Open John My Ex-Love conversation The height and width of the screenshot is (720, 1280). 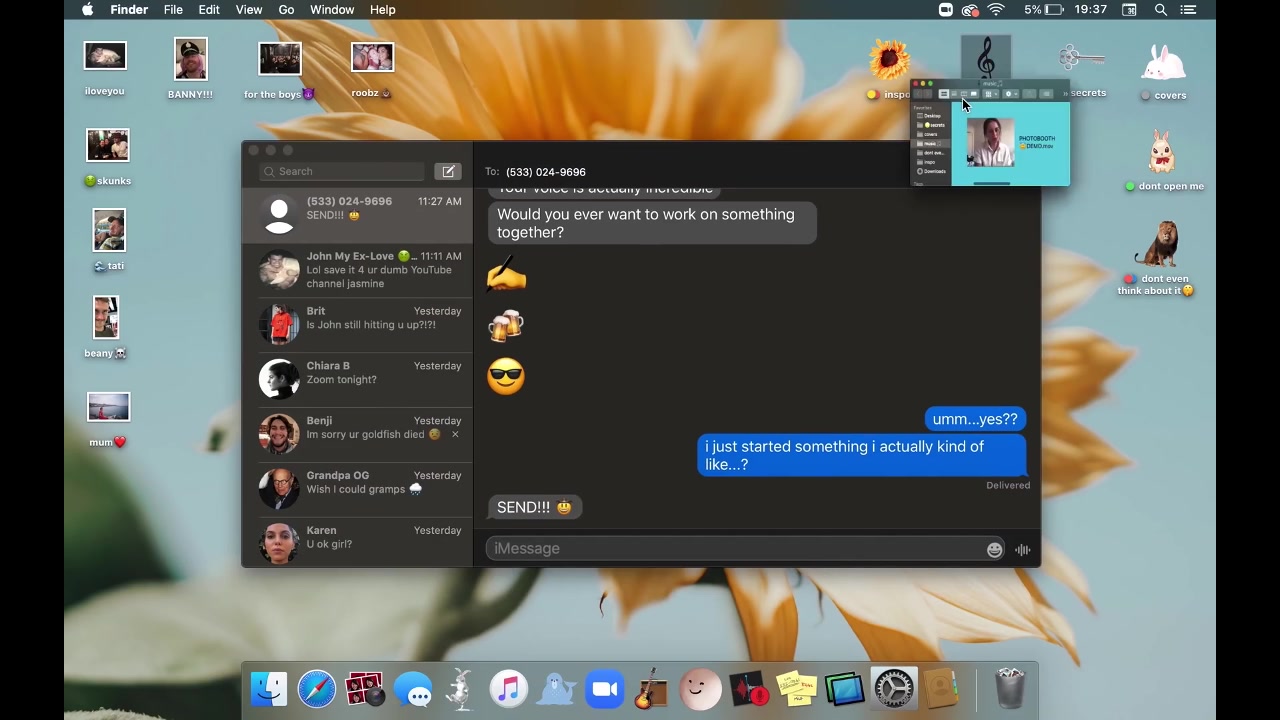[x=357, y=270]
